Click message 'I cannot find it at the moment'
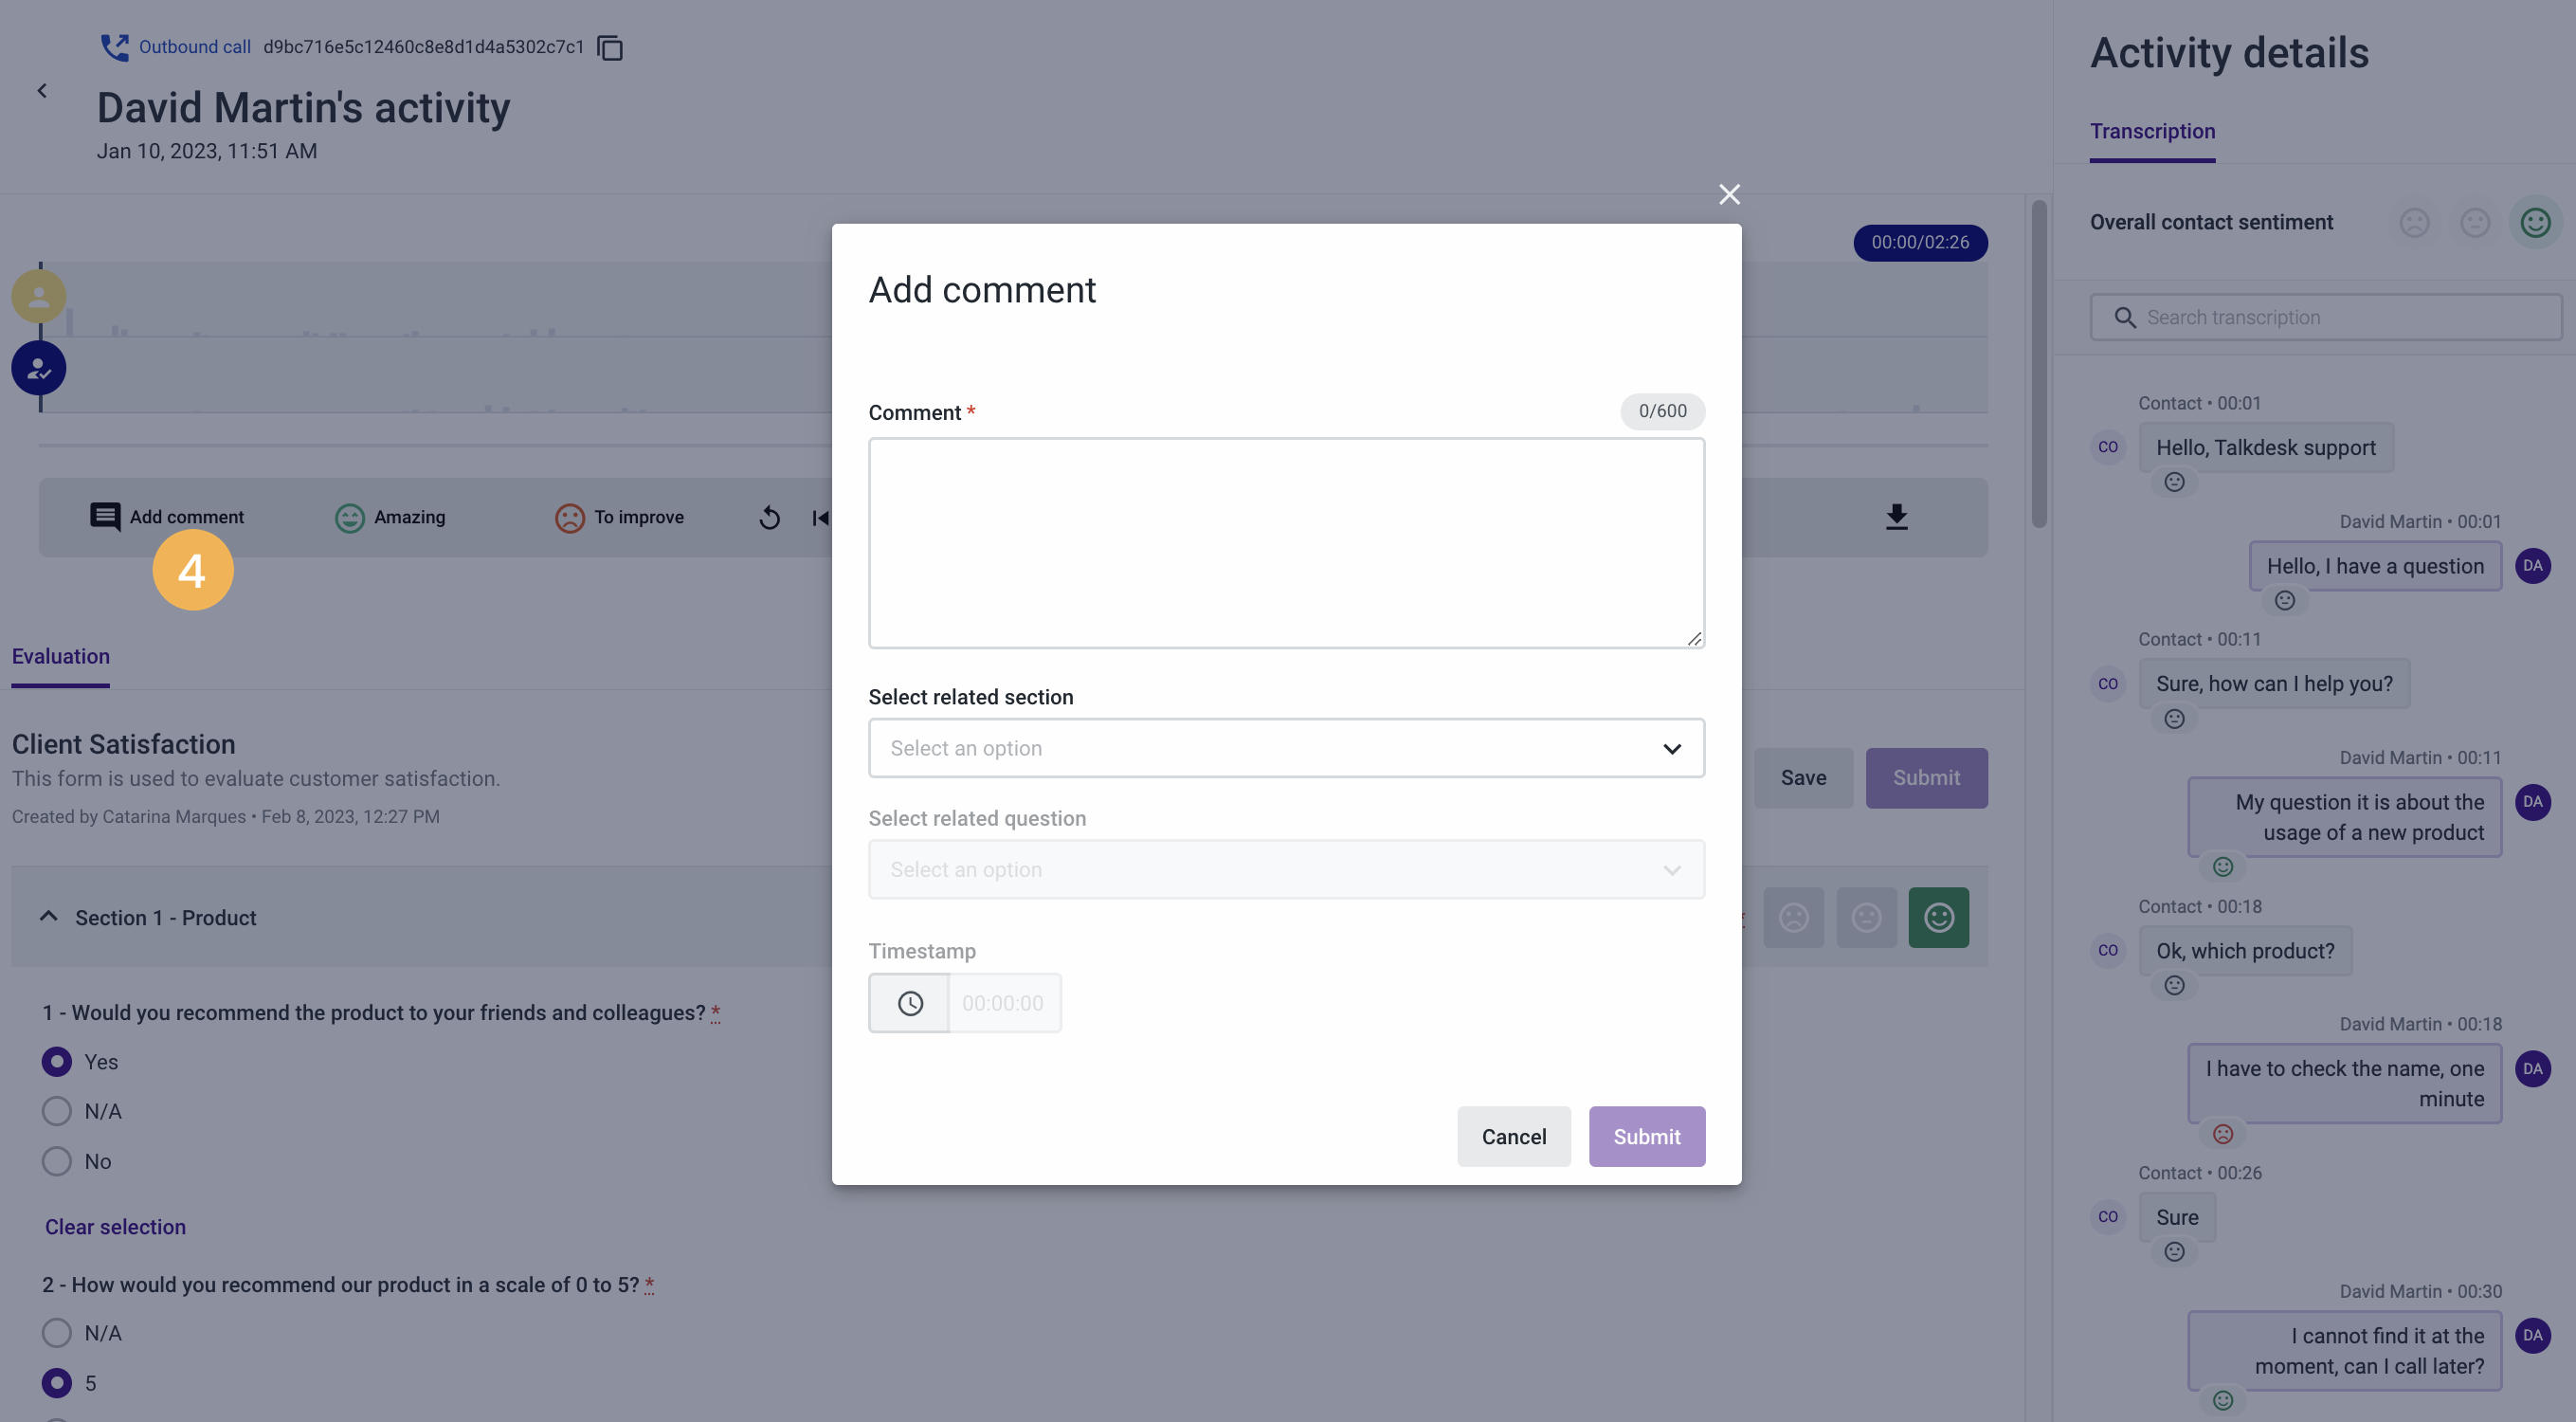Screen dimensions: 2576x1422 [2345, 1350]
